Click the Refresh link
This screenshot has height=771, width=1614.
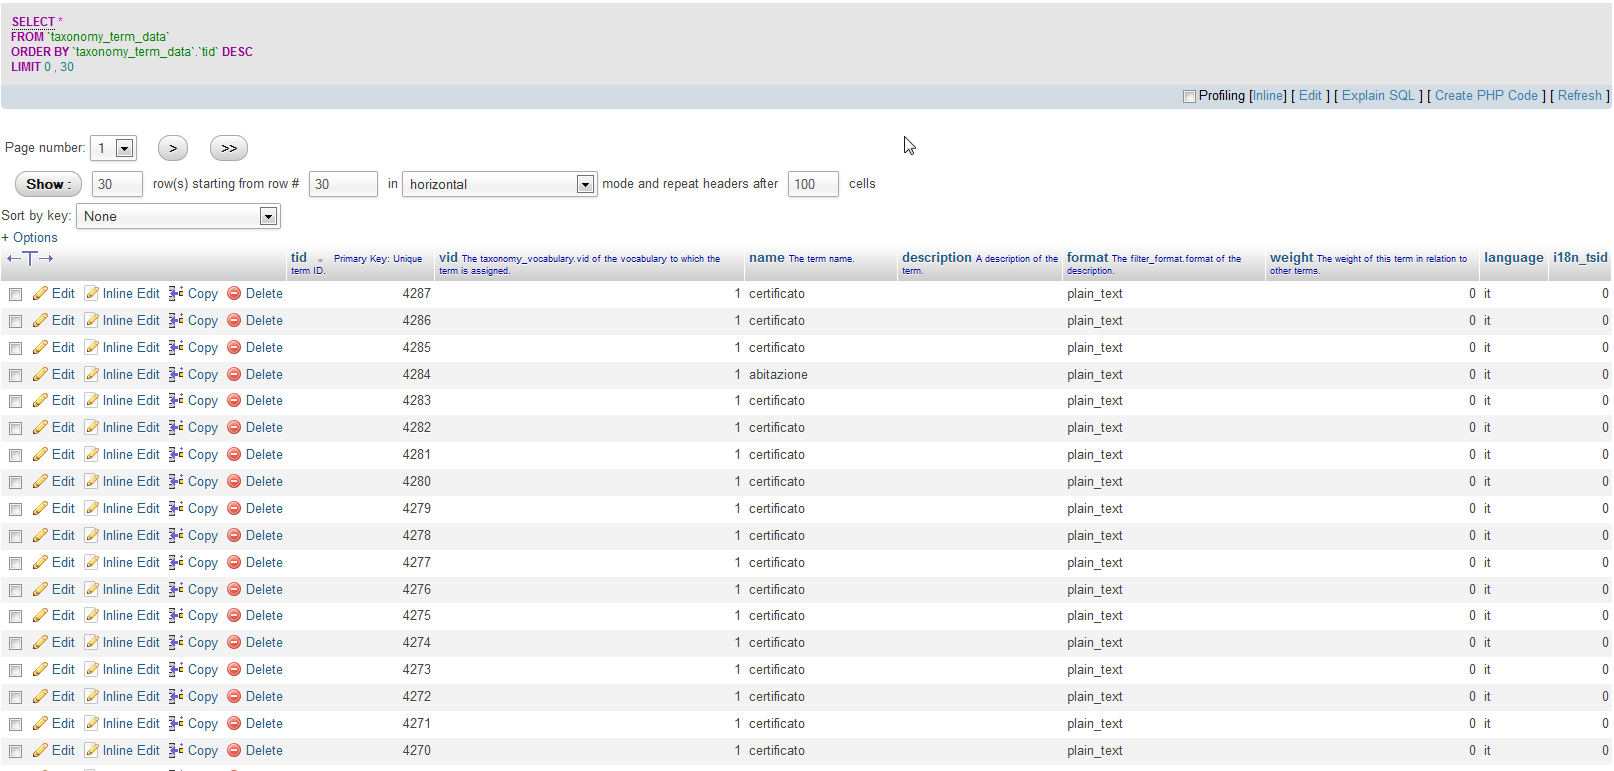(x=1580, y=96)
